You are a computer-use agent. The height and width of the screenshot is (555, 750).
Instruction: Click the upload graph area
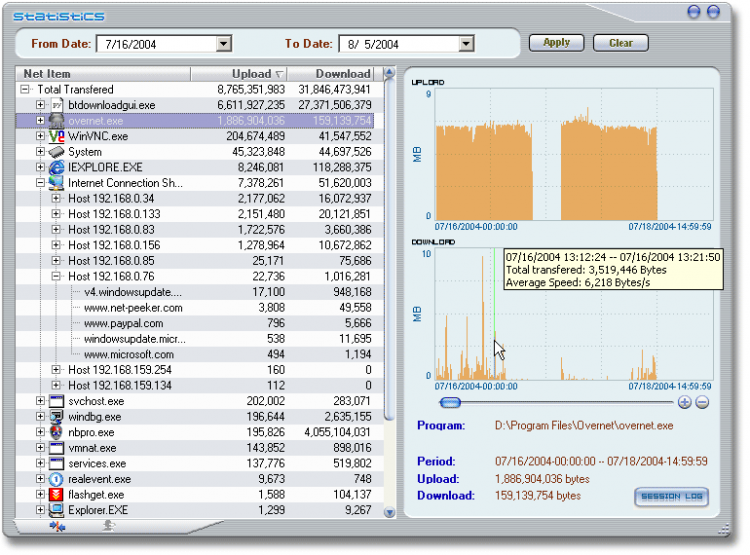tap(574, 154)
